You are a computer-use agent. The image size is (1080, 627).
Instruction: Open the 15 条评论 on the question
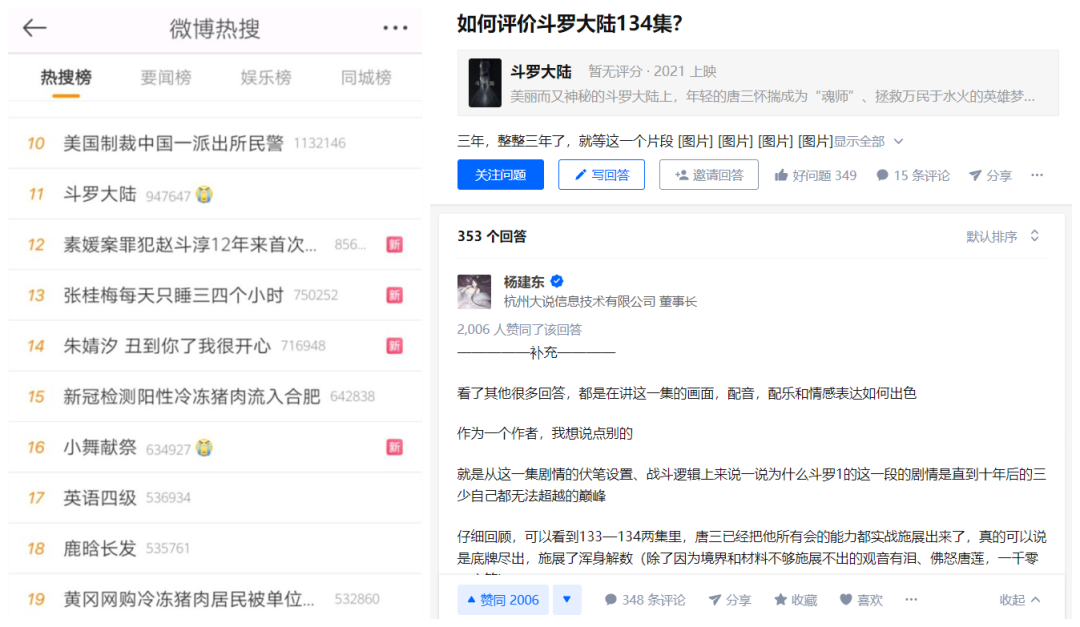913,176
